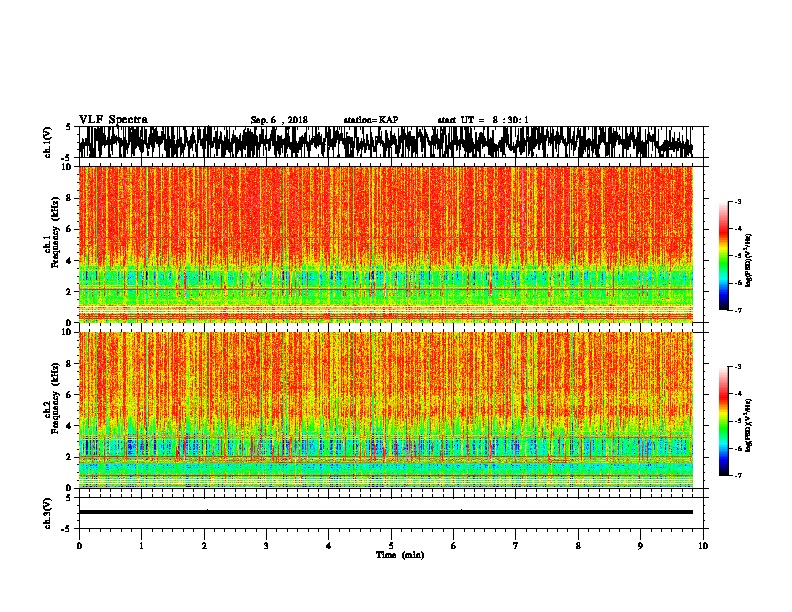Click the ch.1 PSD color bar

[x=724, y=256]
